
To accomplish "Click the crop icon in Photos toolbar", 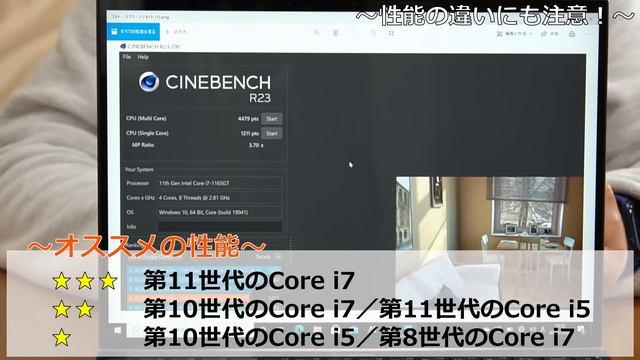I will click(391, 33).
